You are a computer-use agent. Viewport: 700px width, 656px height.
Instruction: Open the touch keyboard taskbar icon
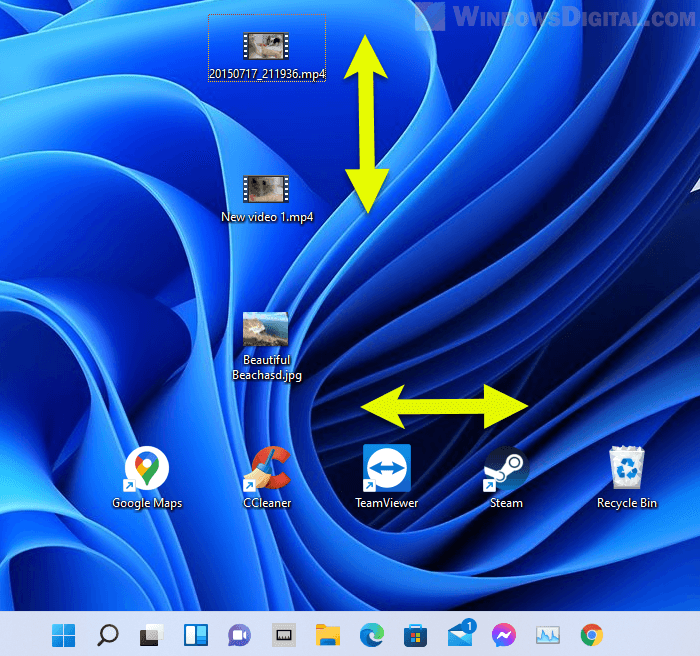tap(283, 635)
